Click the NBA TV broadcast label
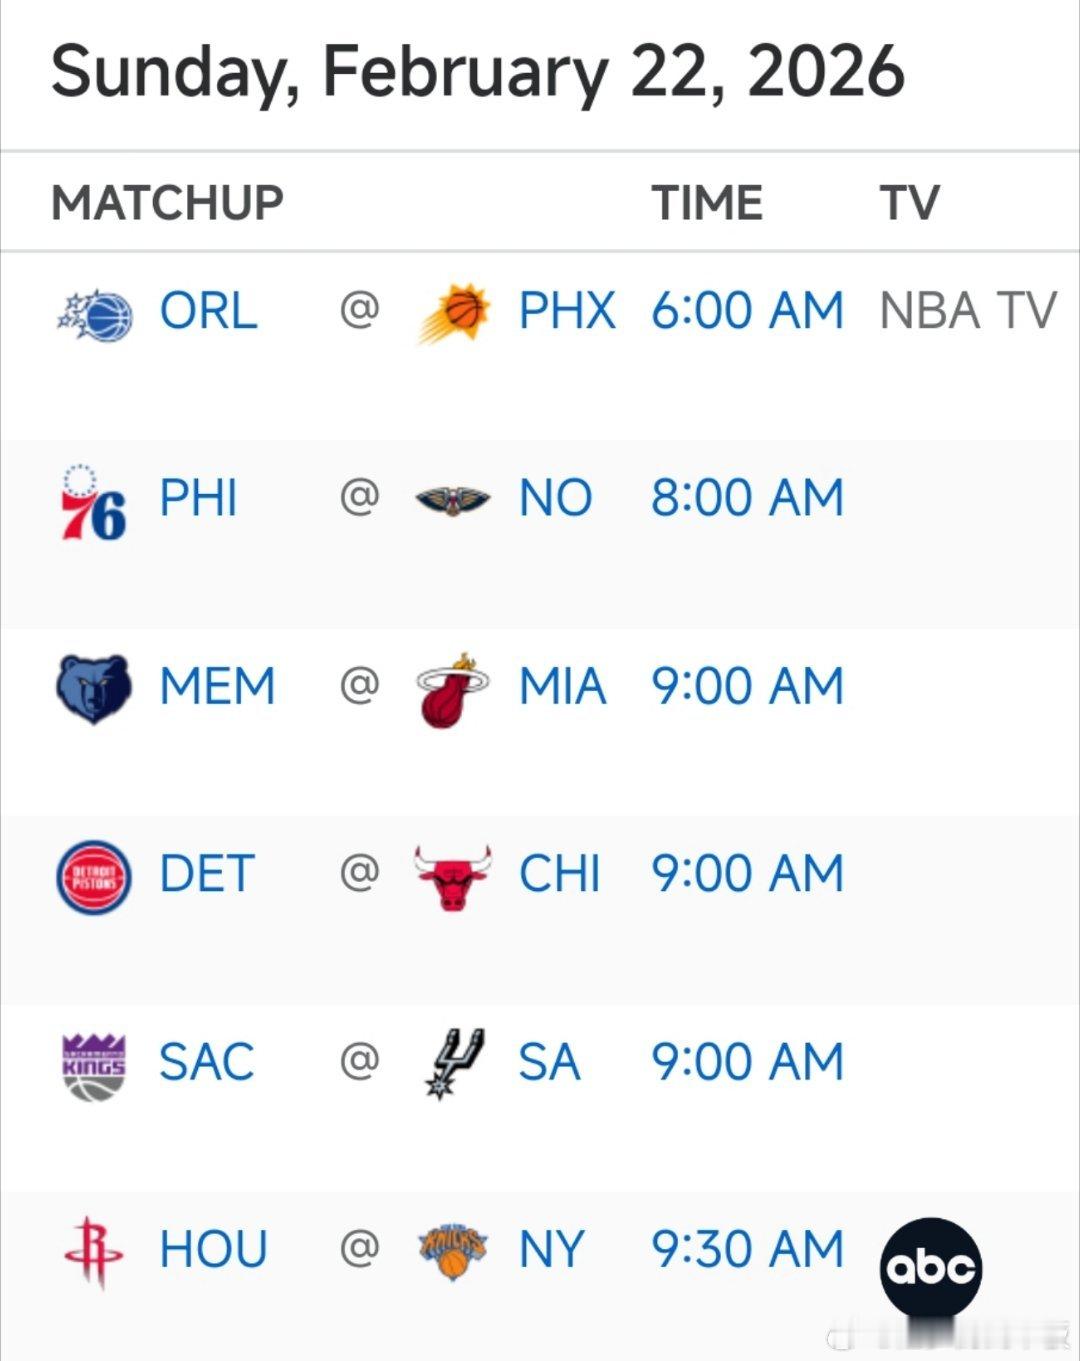Screen dimensions: 1080x1361 [x=967, y=311]
